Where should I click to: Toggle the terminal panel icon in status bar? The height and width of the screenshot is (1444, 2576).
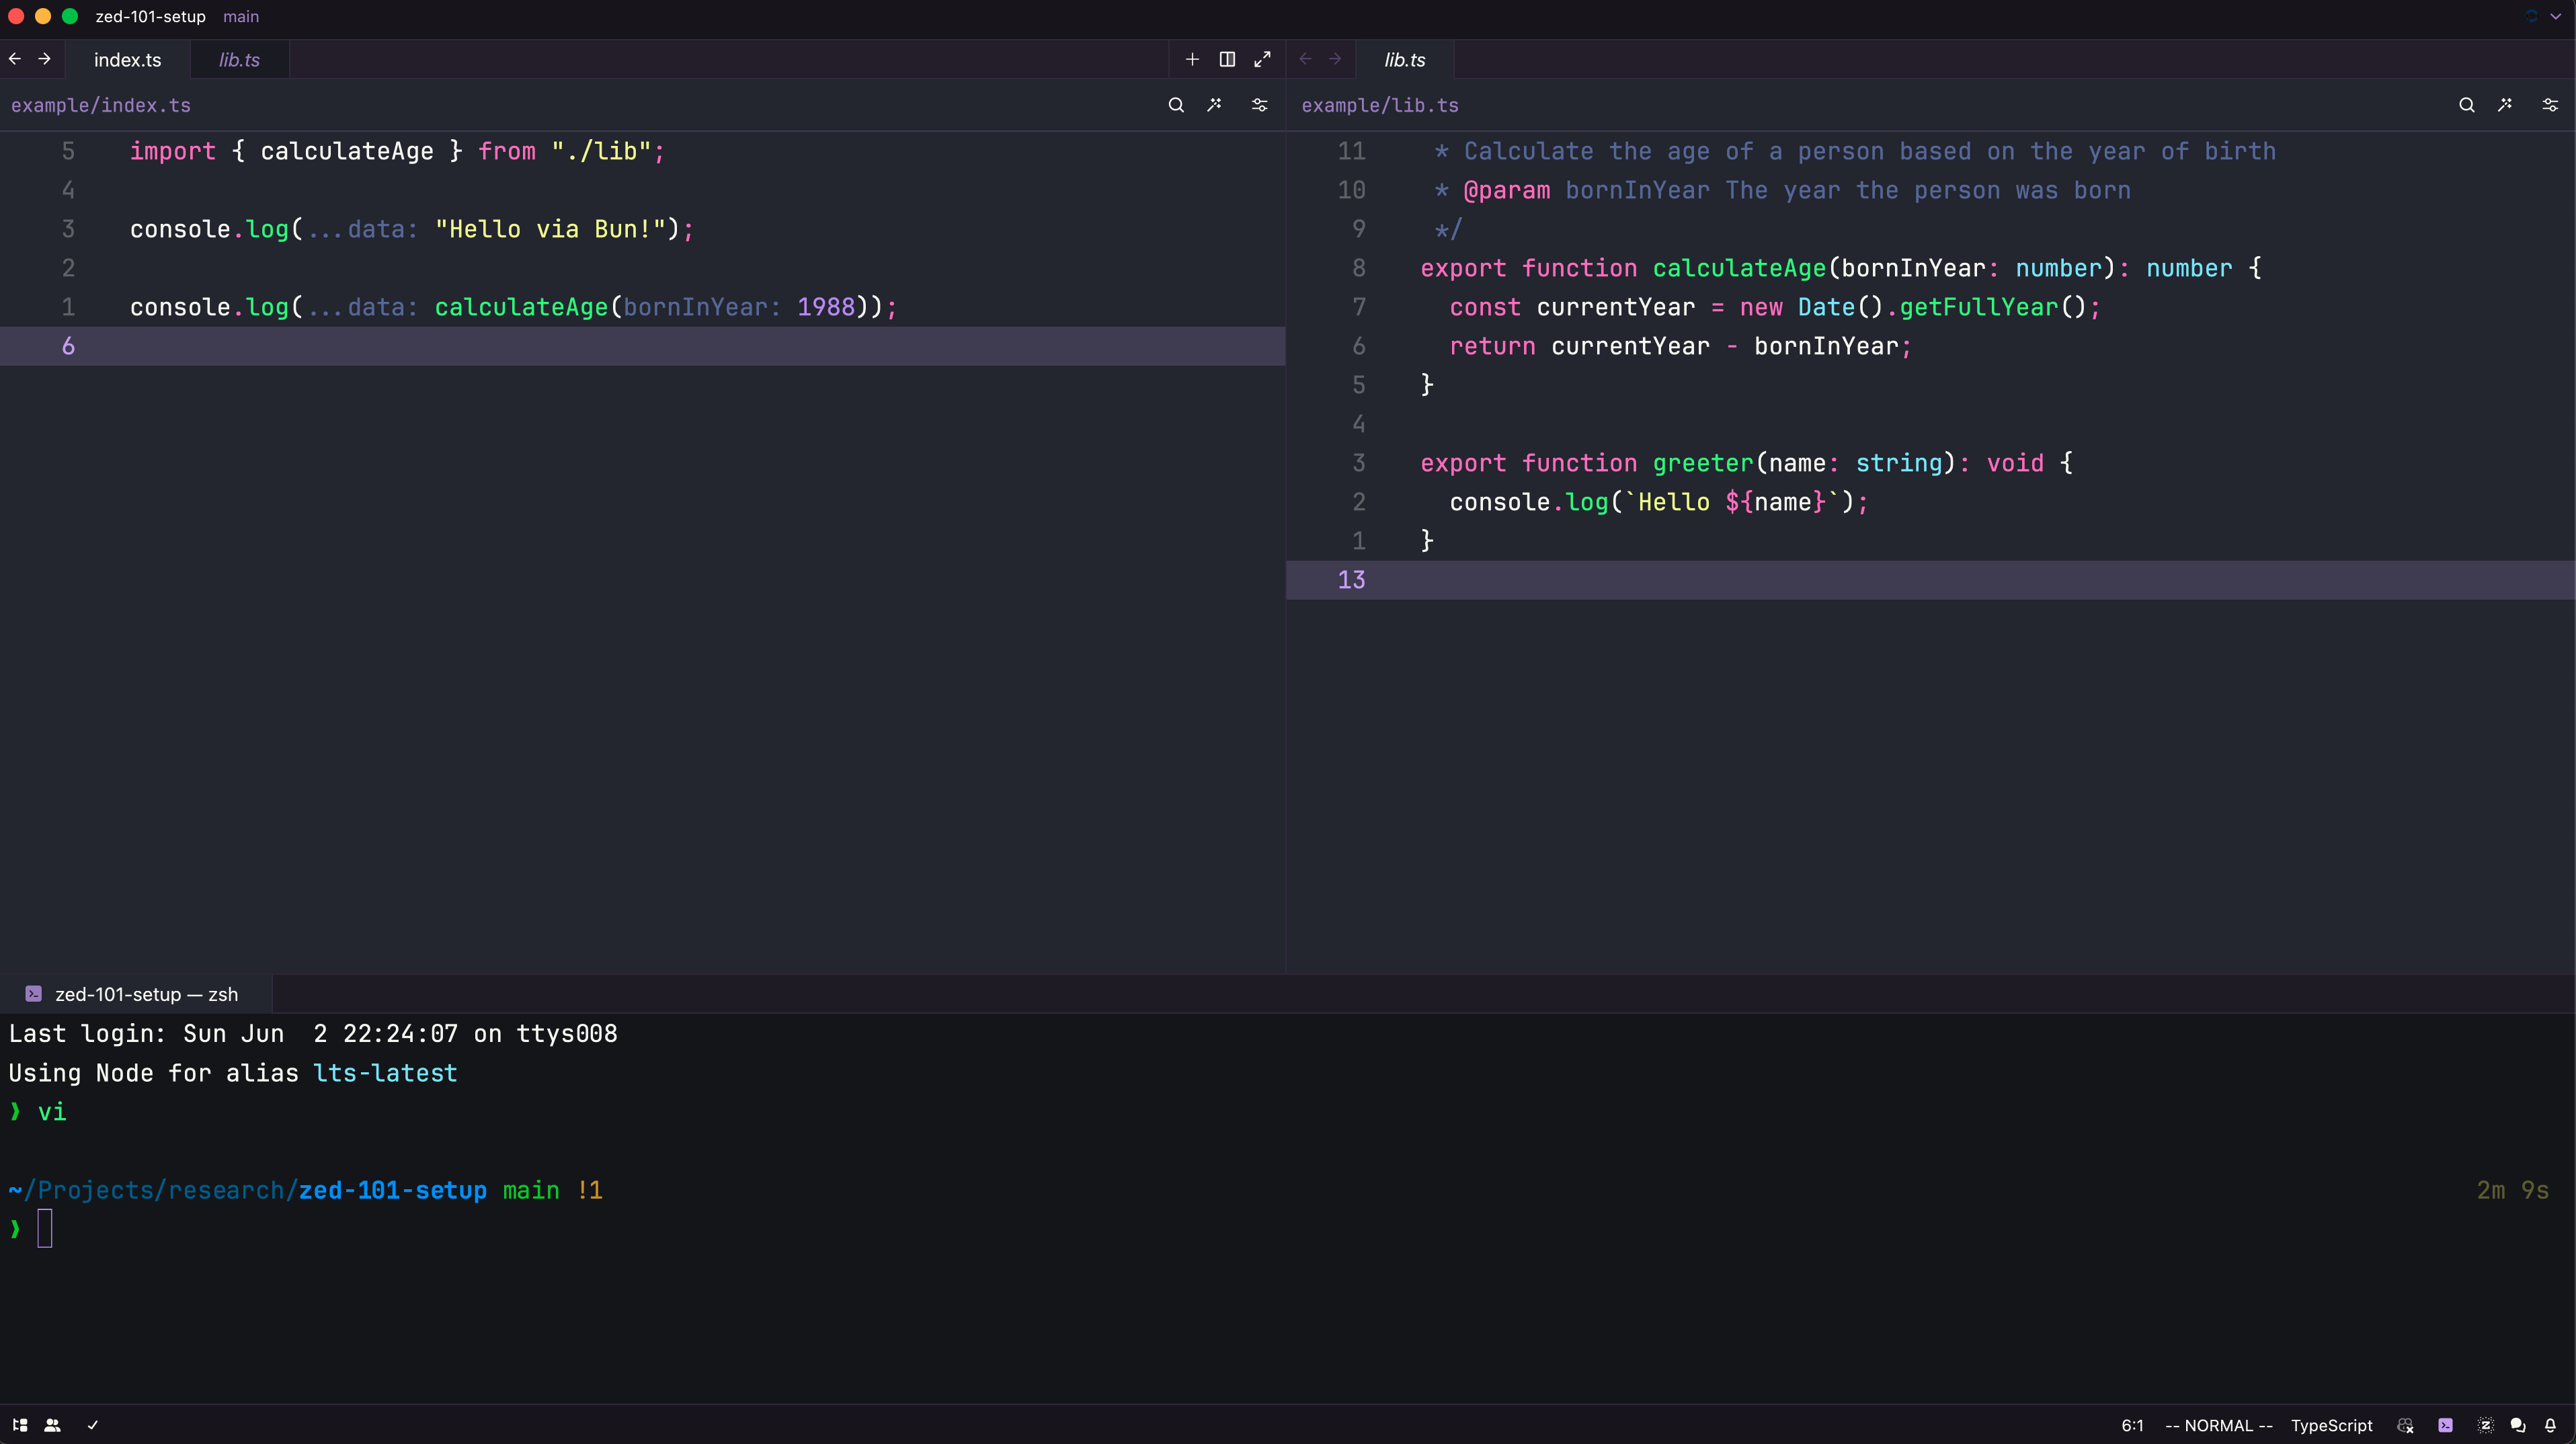pos(2445,1425)
